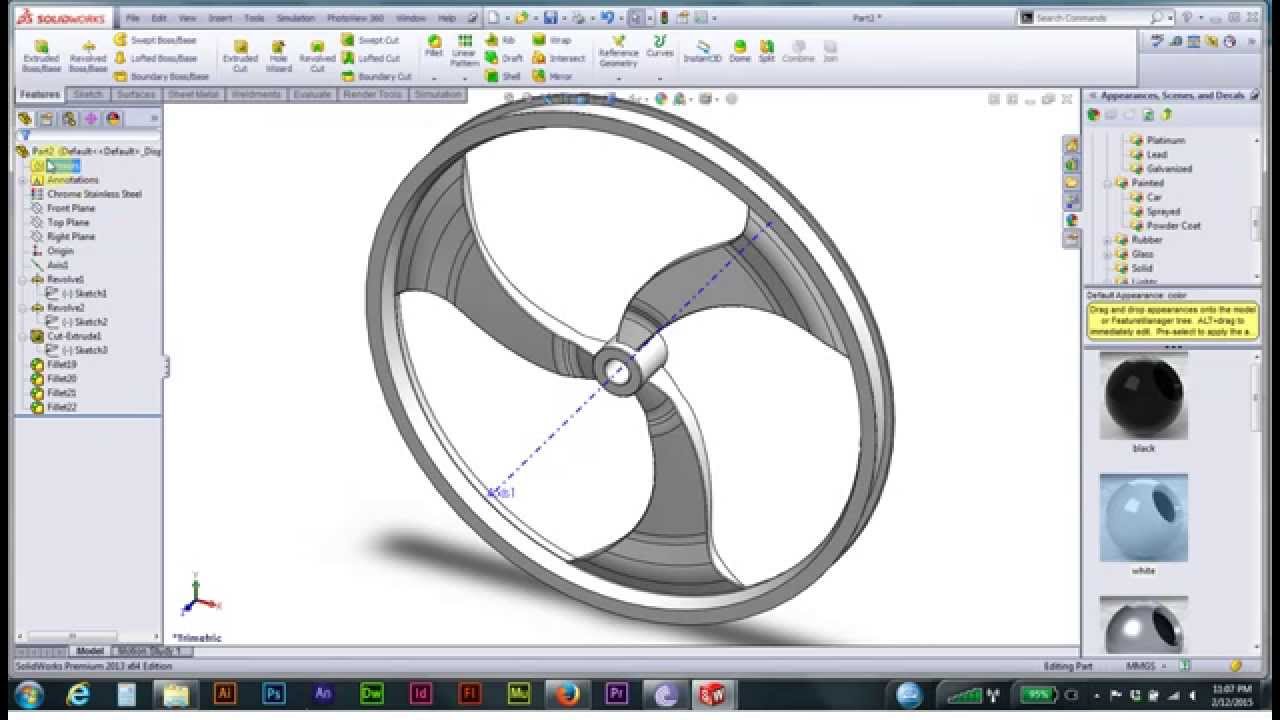Screen dimensions: 1280x720
Task: Select the Draft tool
Action: tap(504, 58)
